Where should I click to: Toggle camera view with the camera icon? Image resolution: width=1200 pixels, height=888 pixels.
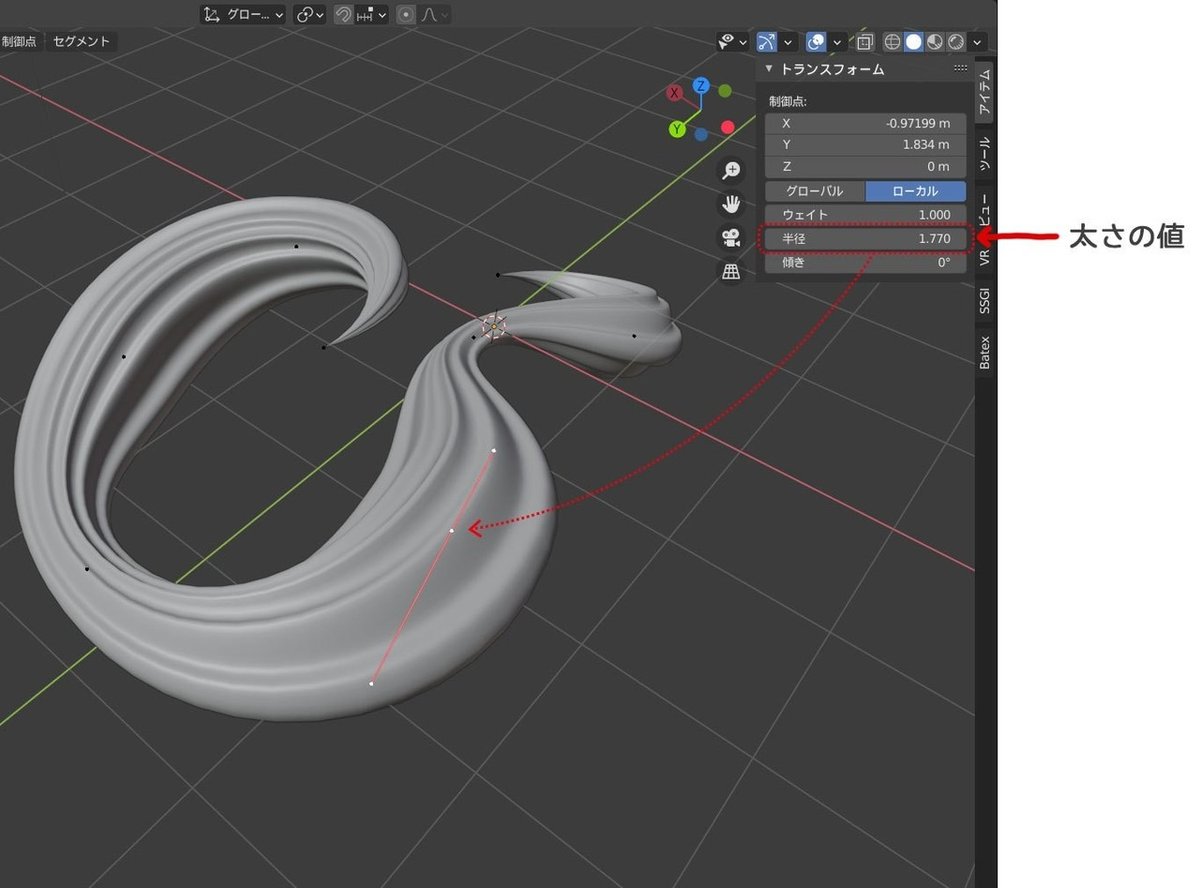pos(732,238)
